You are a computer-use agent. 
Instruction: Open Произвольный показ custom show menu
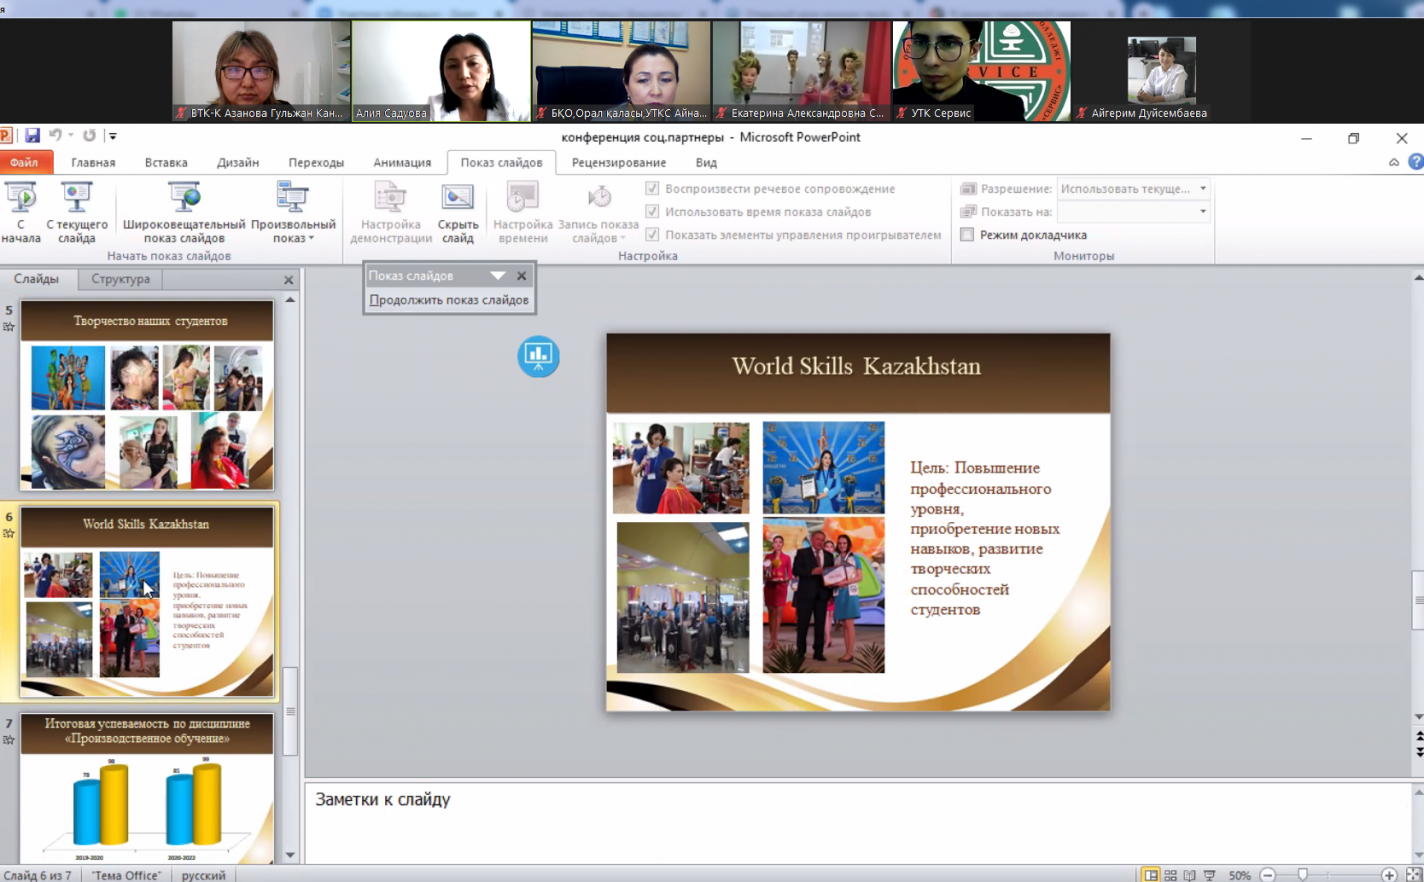[293, 212]
